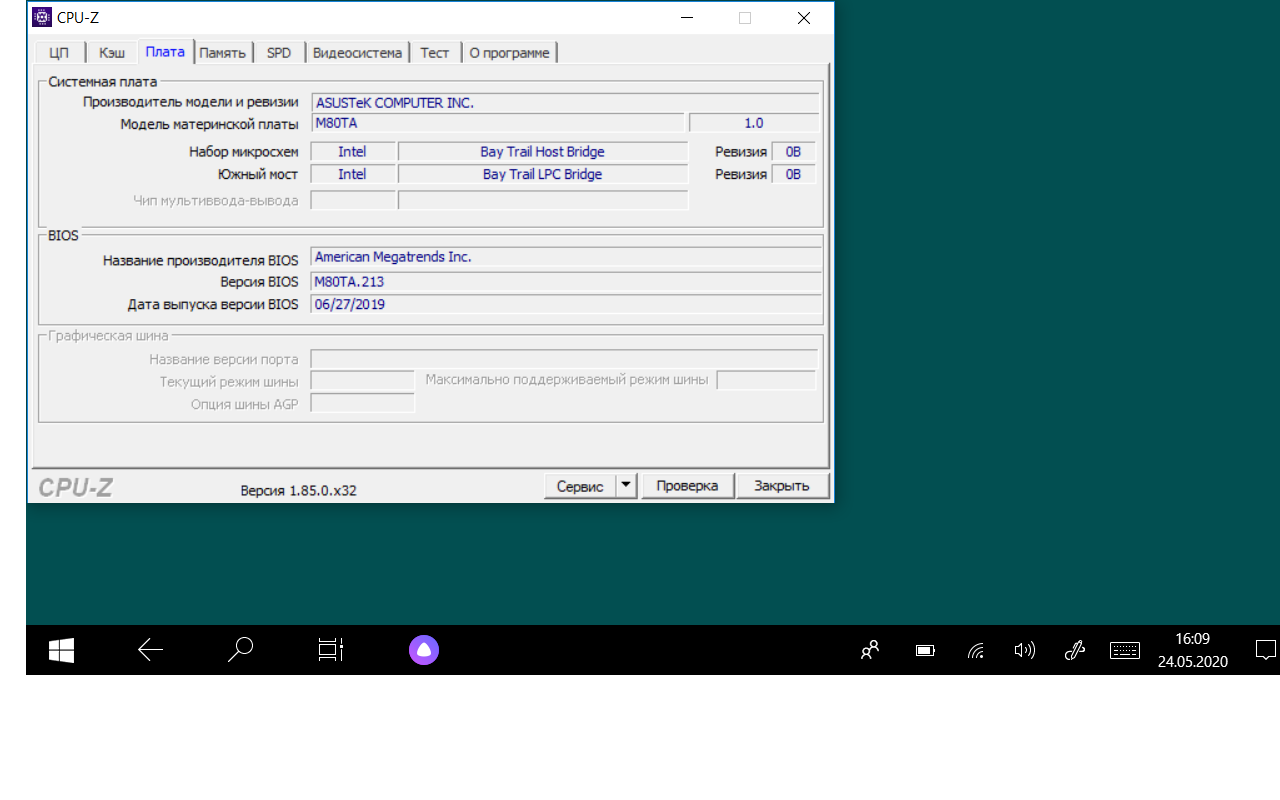1280x800 pixels.
Task: Open the Память tab
Action: click(222, 53)
